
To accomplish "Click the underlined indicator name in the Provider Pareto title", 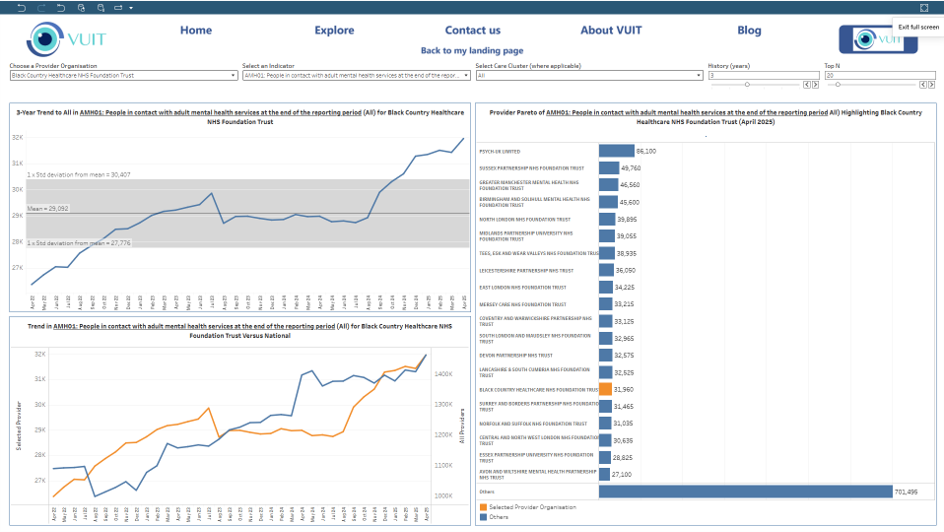I will coord(687,113).
